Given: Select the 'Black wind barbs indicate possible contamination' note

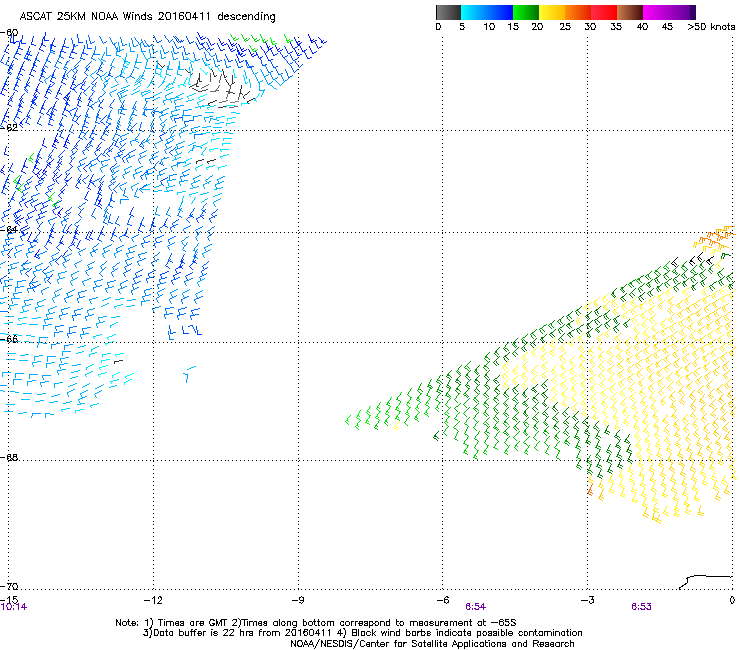Looking at the screenshot, I should tap(458, 633).
